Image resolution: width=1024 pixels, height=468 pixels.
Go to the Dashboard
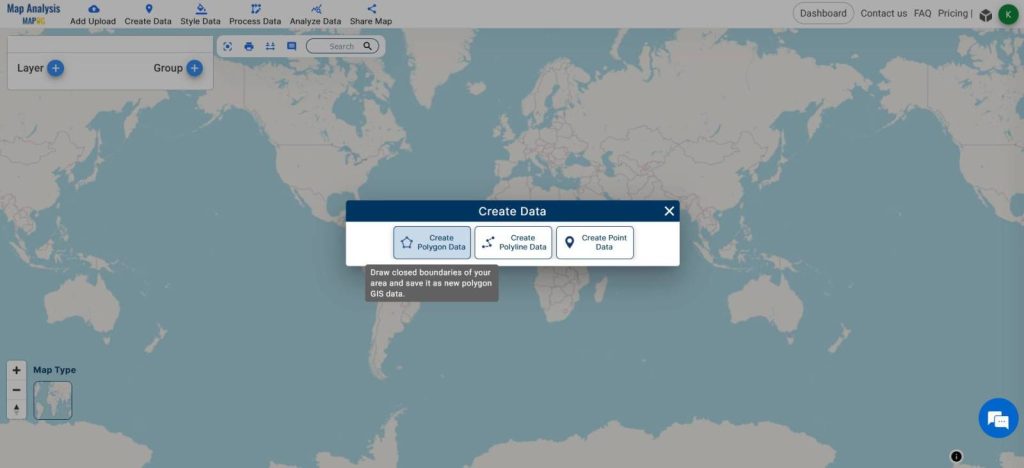[823, 13]
